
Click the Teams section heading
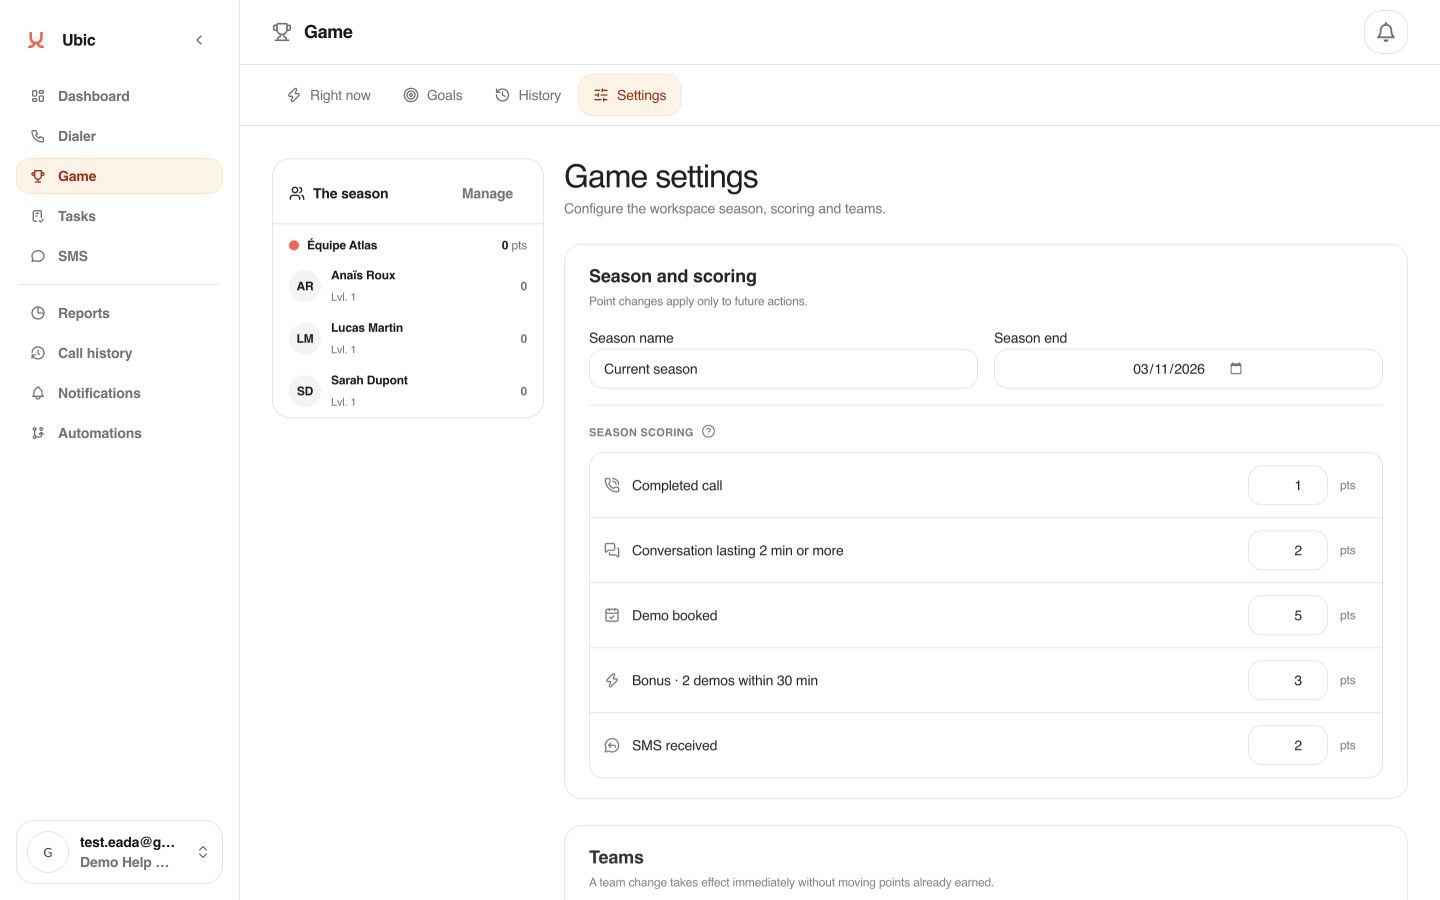coord(616,857)
